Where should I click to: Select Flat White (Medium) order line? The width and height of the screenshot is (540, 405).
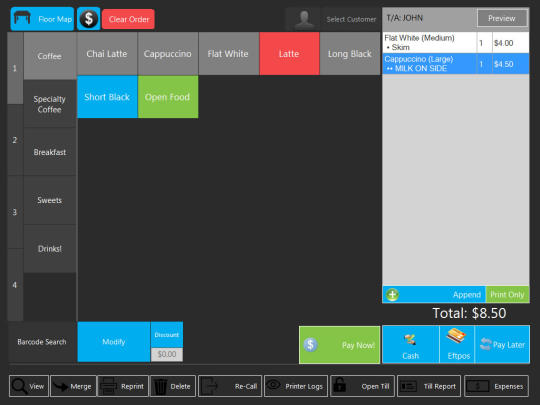click(x=456, y=42)
